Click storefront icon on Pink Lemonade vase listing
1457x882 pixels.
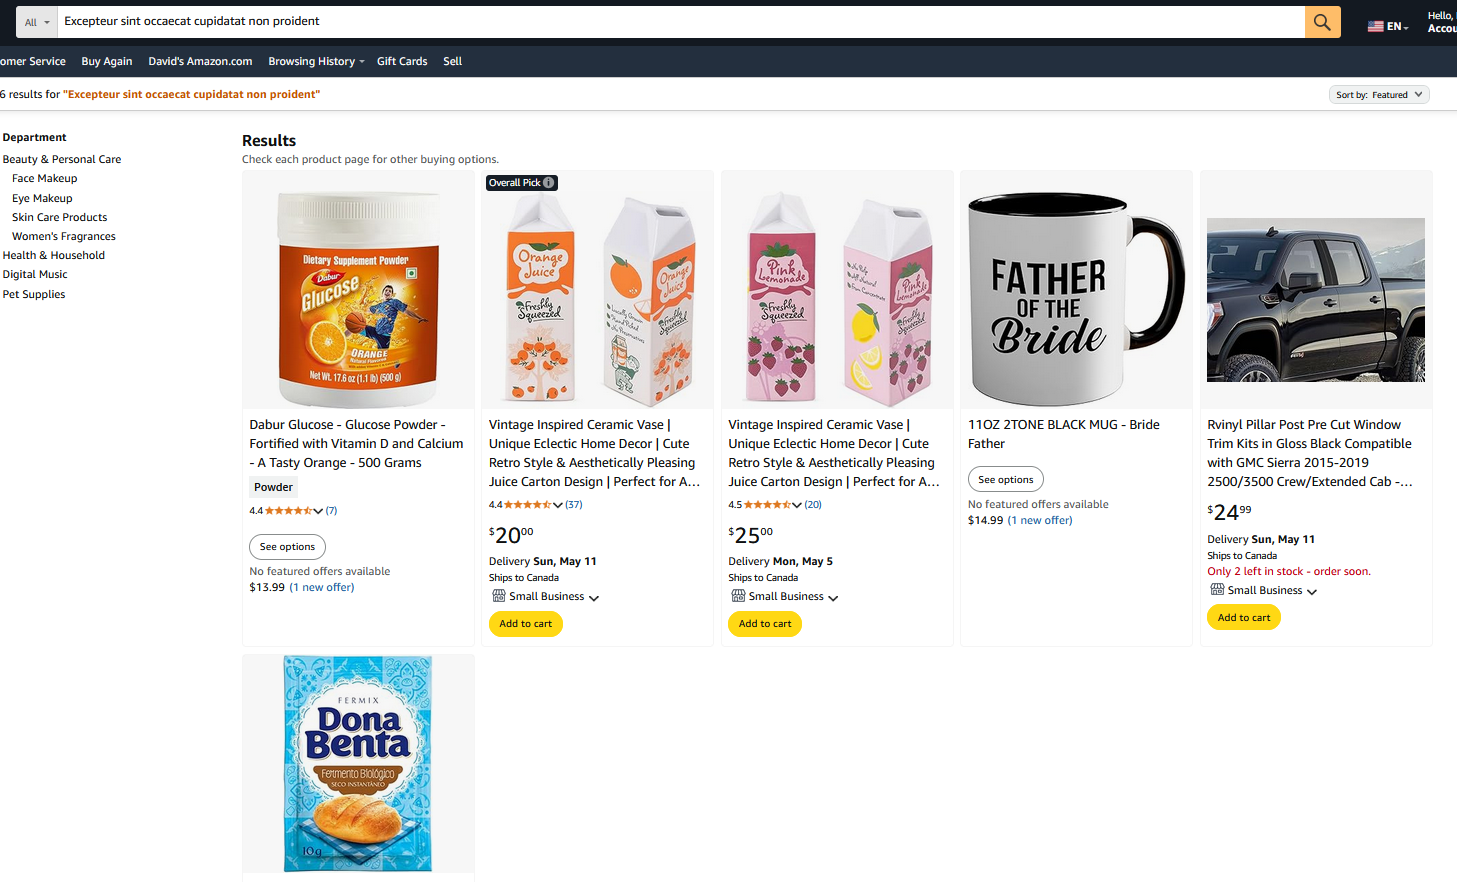click(738, 596)
